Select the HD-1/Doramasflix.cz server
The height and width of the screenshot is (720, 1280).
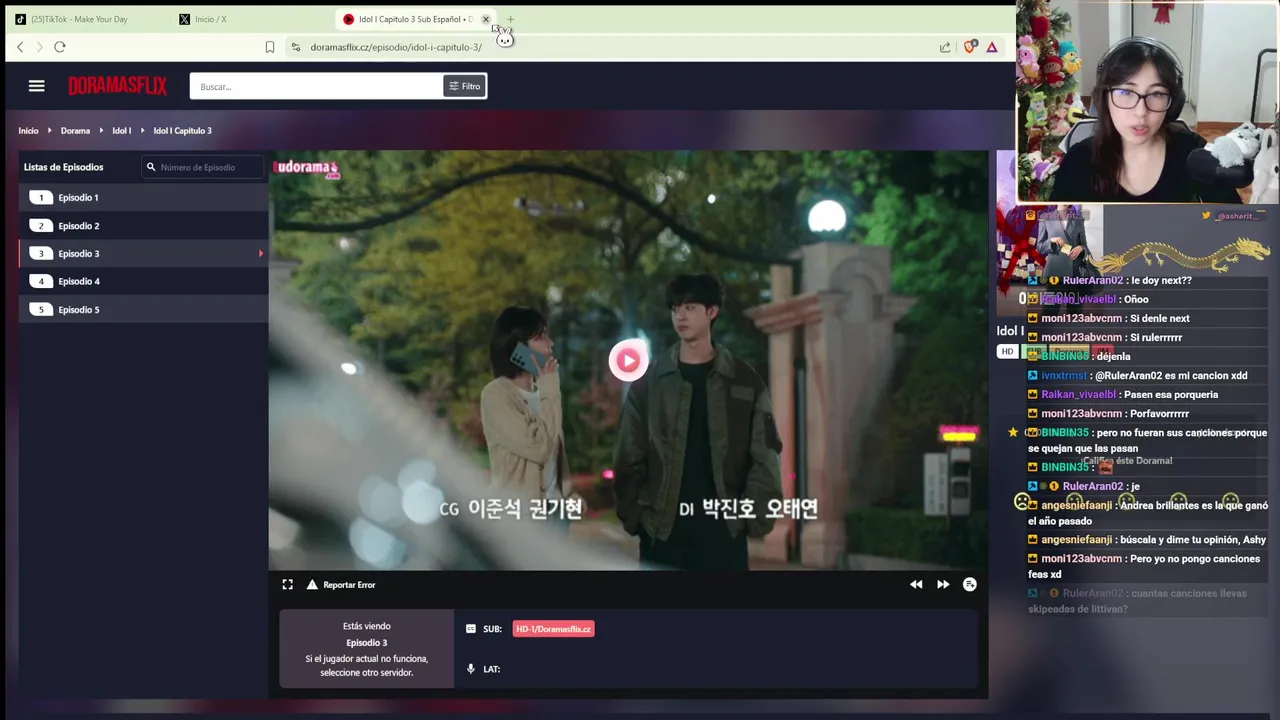coord(554,629)
